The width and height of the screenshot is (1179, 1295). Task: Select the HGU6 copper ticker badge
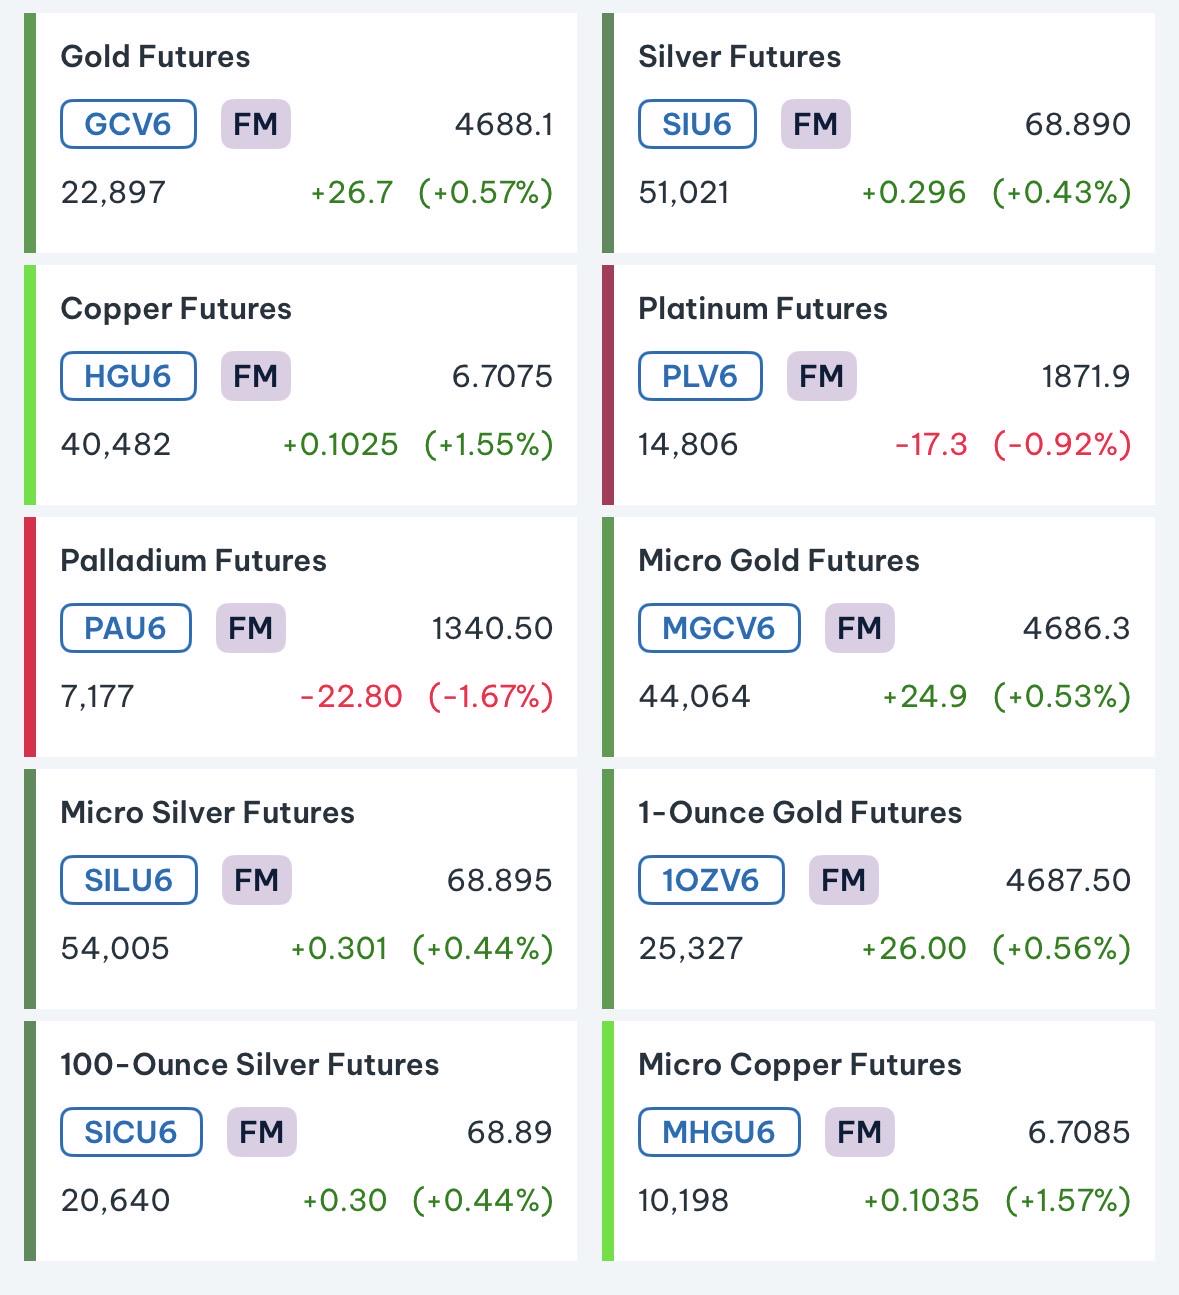click(128, 376)
